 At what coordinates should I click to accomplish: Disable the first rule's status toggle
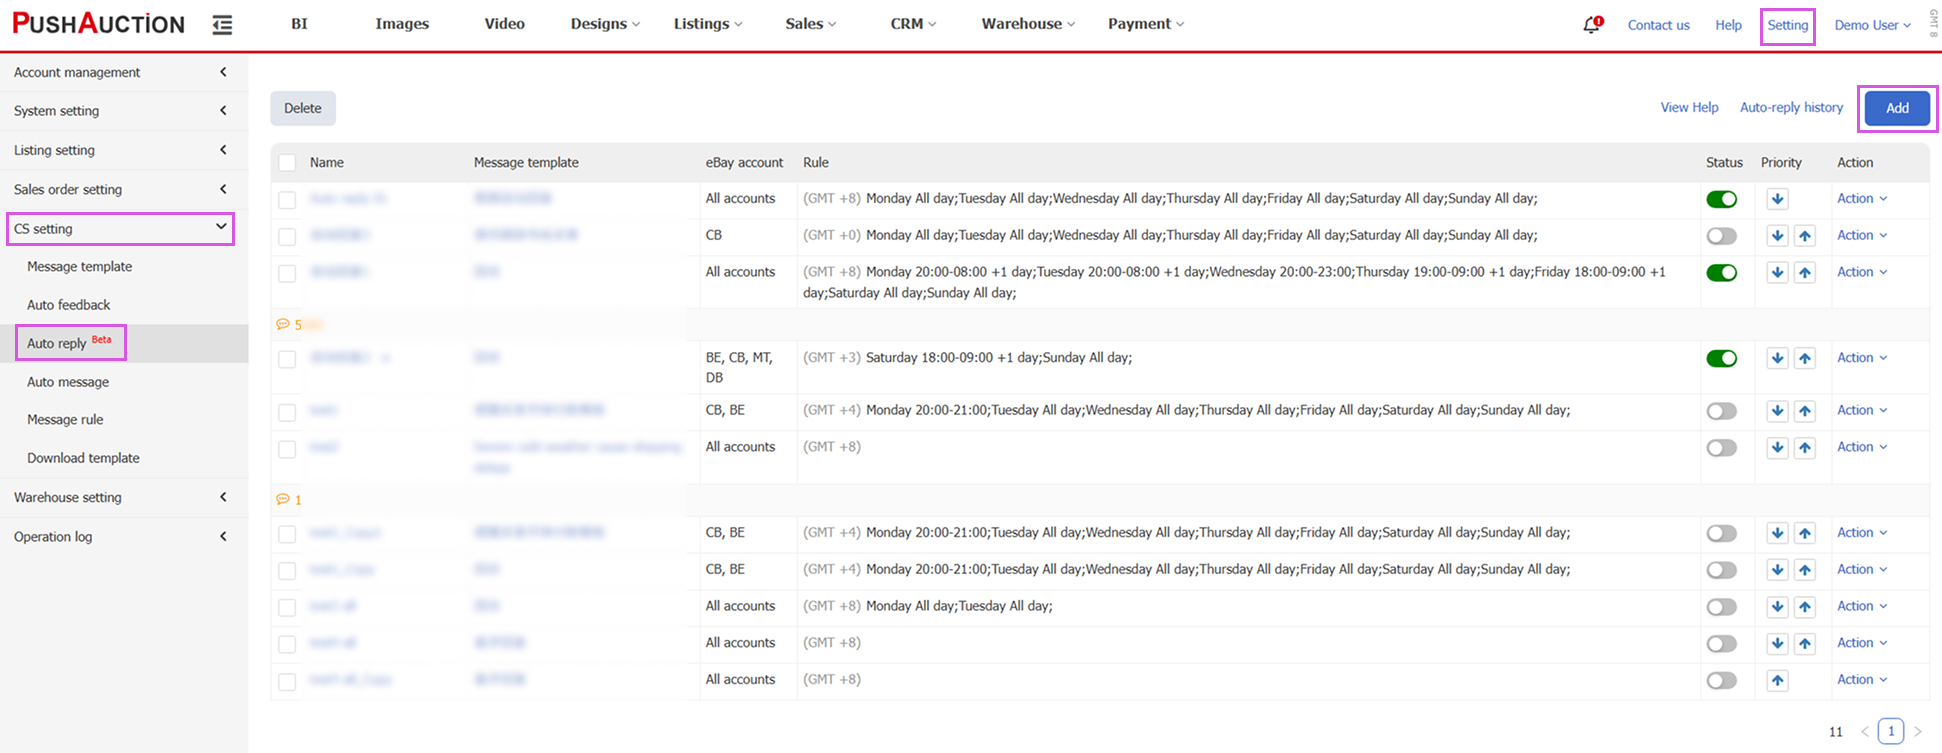click(1721, 199)
